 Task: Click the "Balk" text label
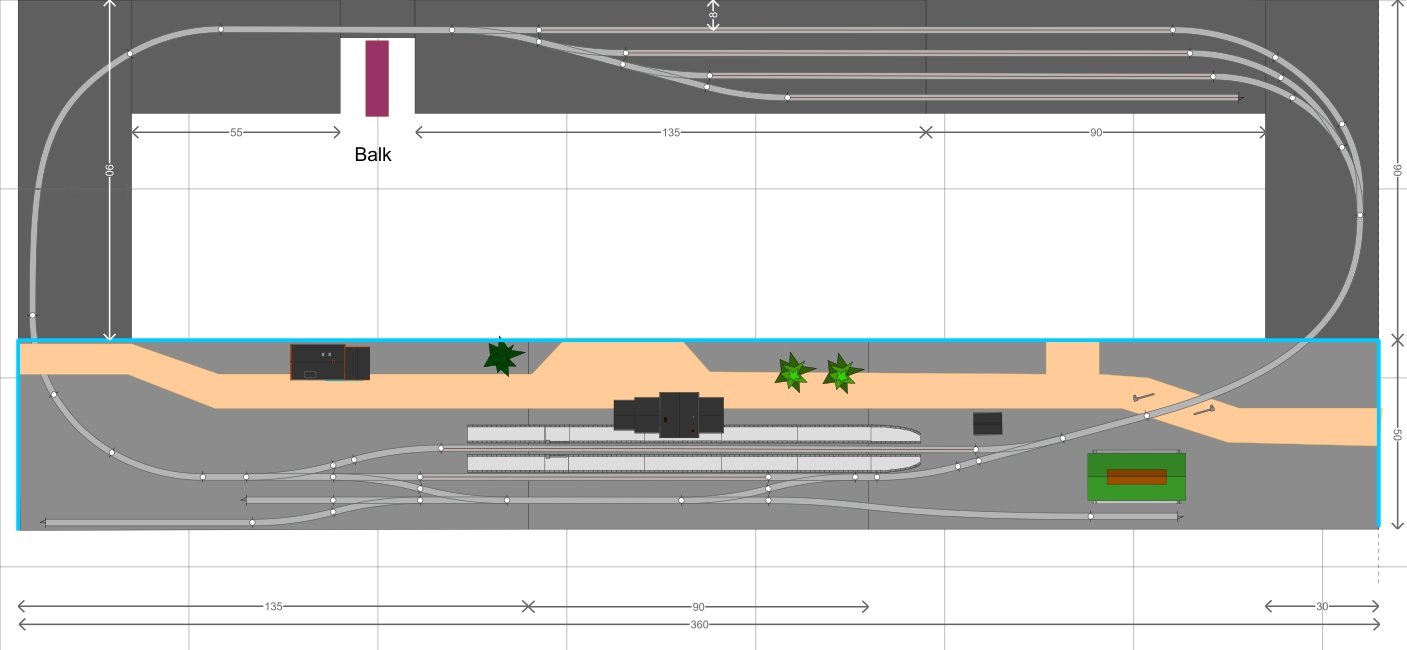tap(373, 155)
